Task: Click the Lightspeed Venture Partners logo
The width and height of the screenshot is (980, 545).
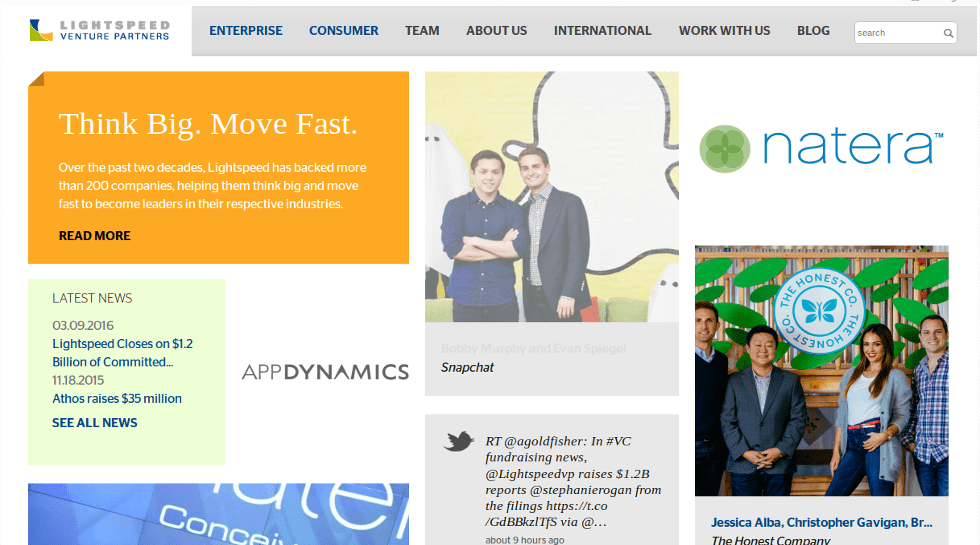Action: (99, 30)
